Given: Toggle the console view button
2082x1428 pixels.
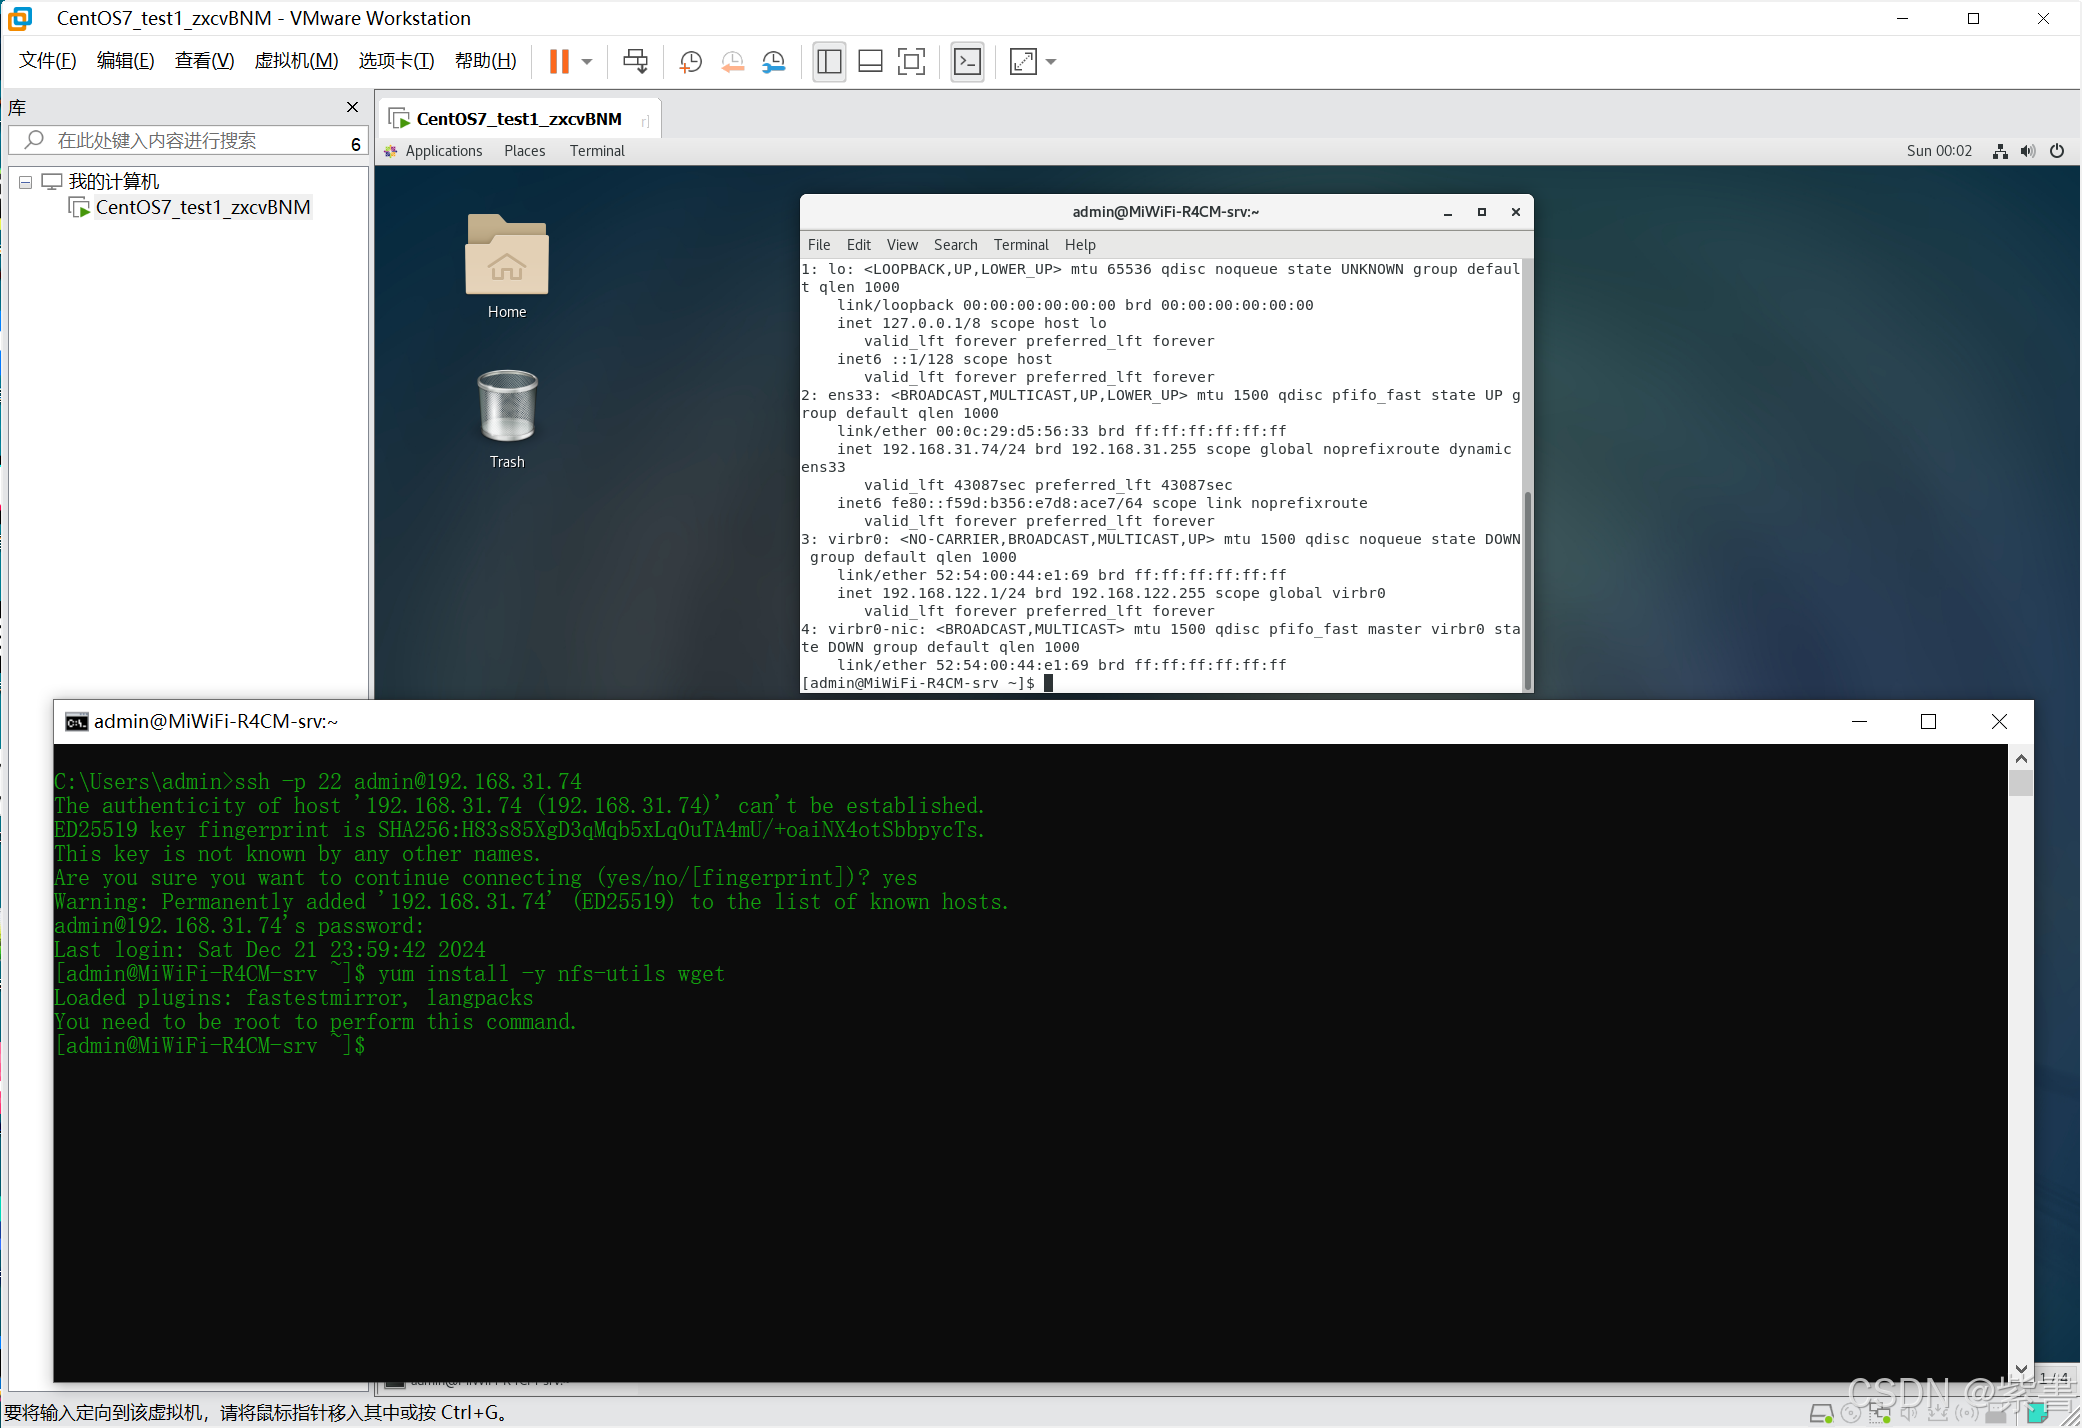Looking at the screenshot, I should pyautogui.click(x=967, y=62).
